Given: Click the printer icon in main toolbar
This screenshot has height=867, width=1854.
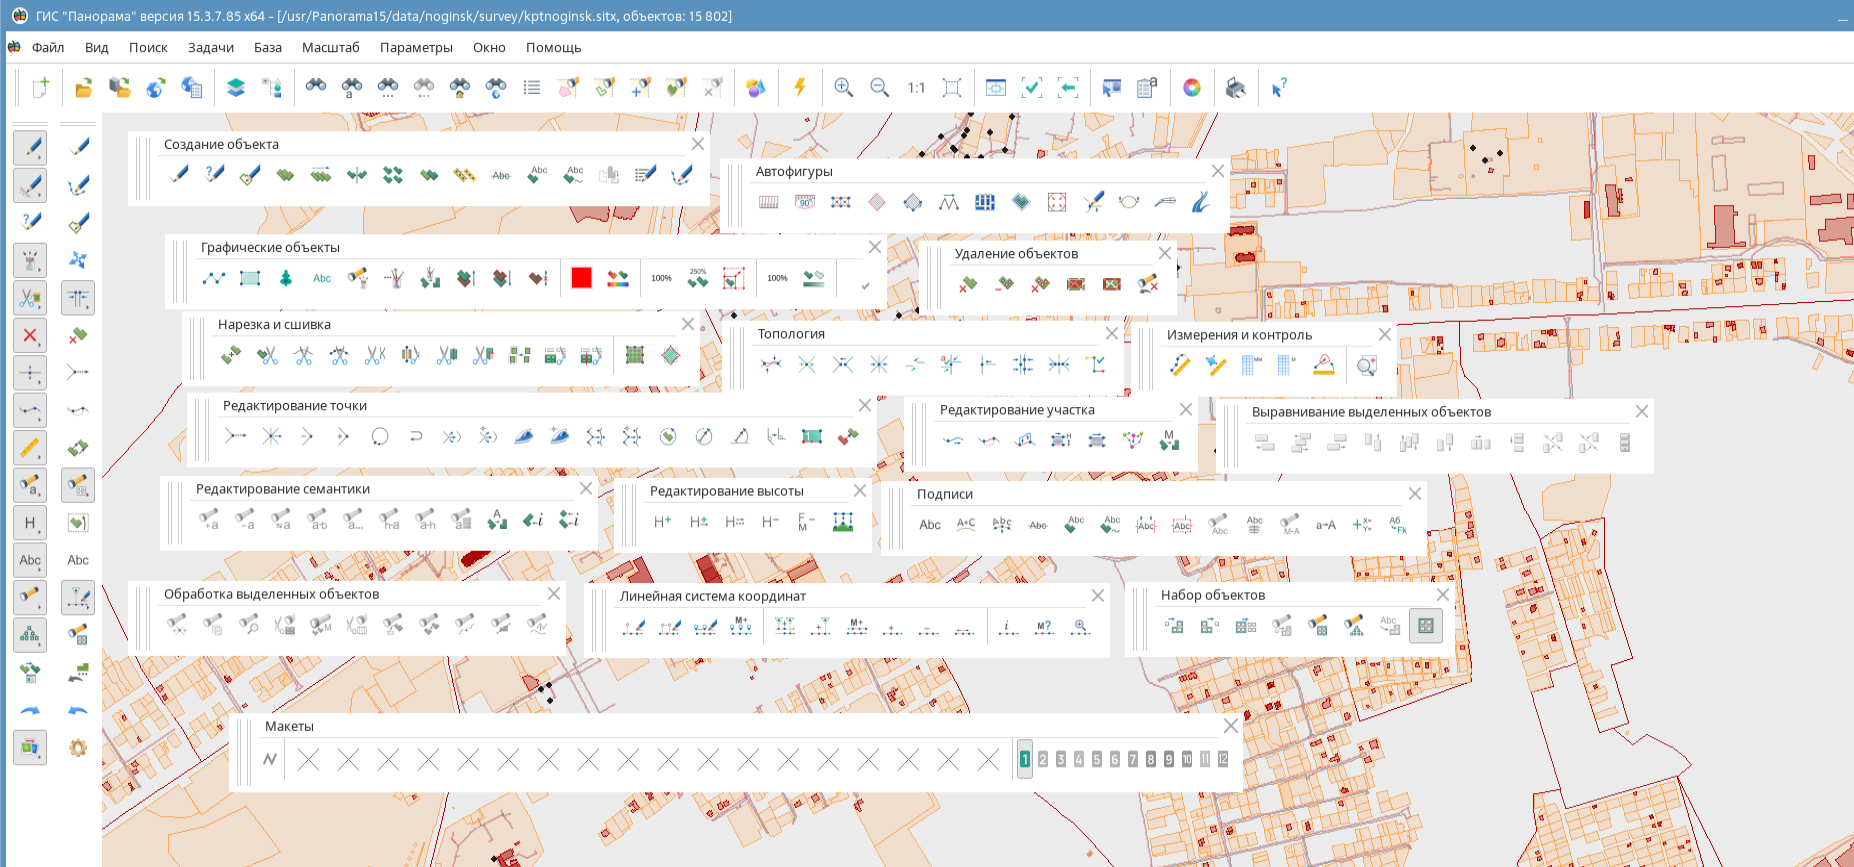Looking at the screenshot, I should 1236,88.
